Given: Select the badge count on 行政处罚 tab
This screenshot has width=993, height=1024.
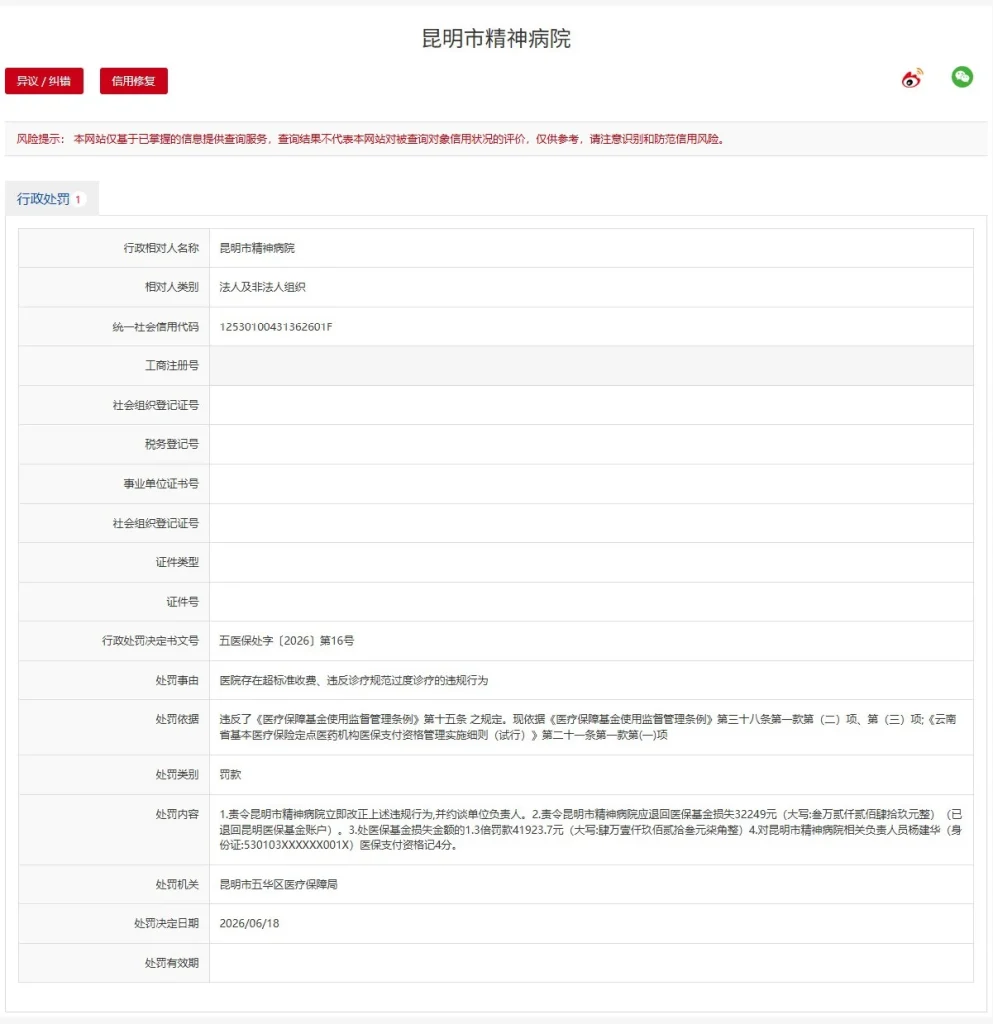Looking at the screenshot, I should pos(78,199).
